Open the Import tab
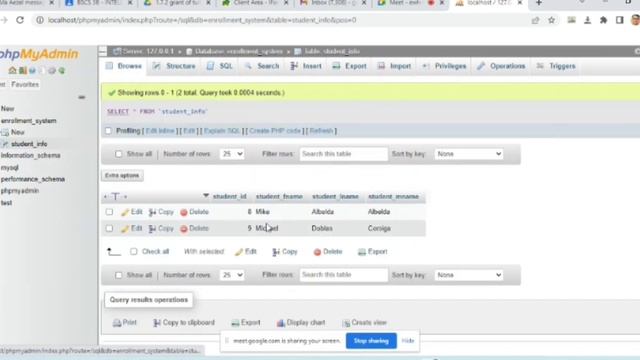The image size is (640, 360). 394,66
